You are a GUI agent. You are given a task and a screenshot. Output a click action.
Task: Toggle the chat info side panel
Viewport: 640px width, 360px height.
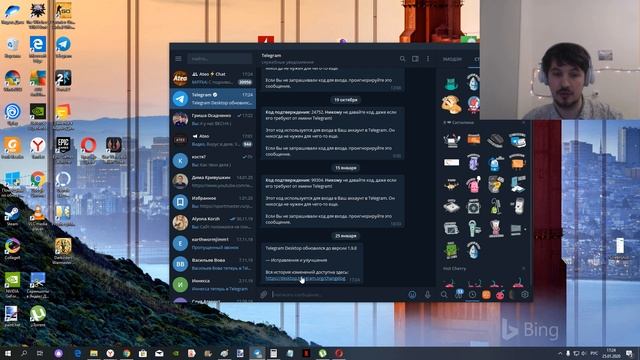pyautogui.click(x=415, y=59)
